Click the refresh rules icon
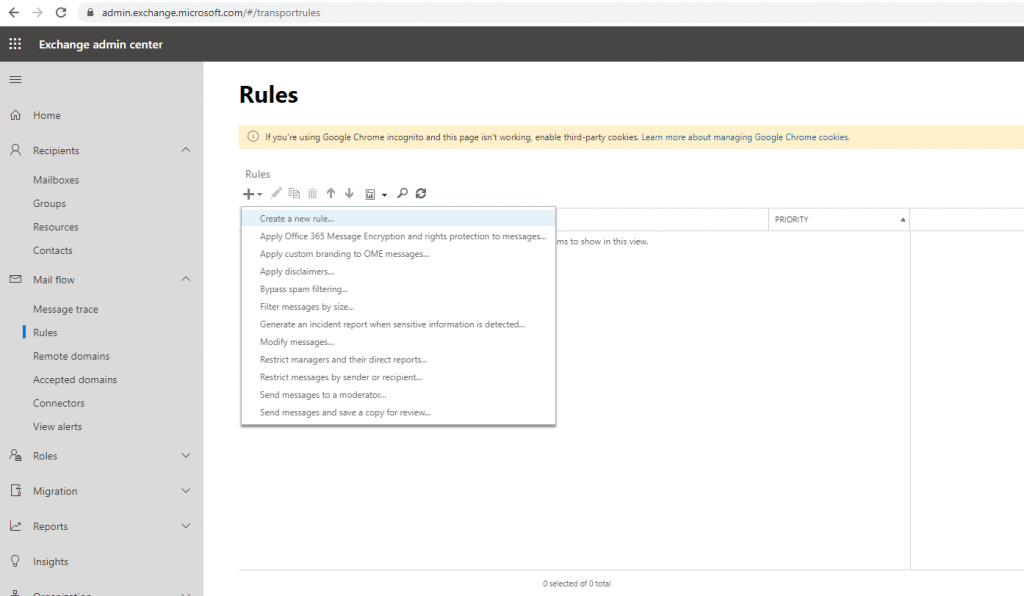Image resolution: width=1024 pixels, height=596 pixels. tap(421, 193)
